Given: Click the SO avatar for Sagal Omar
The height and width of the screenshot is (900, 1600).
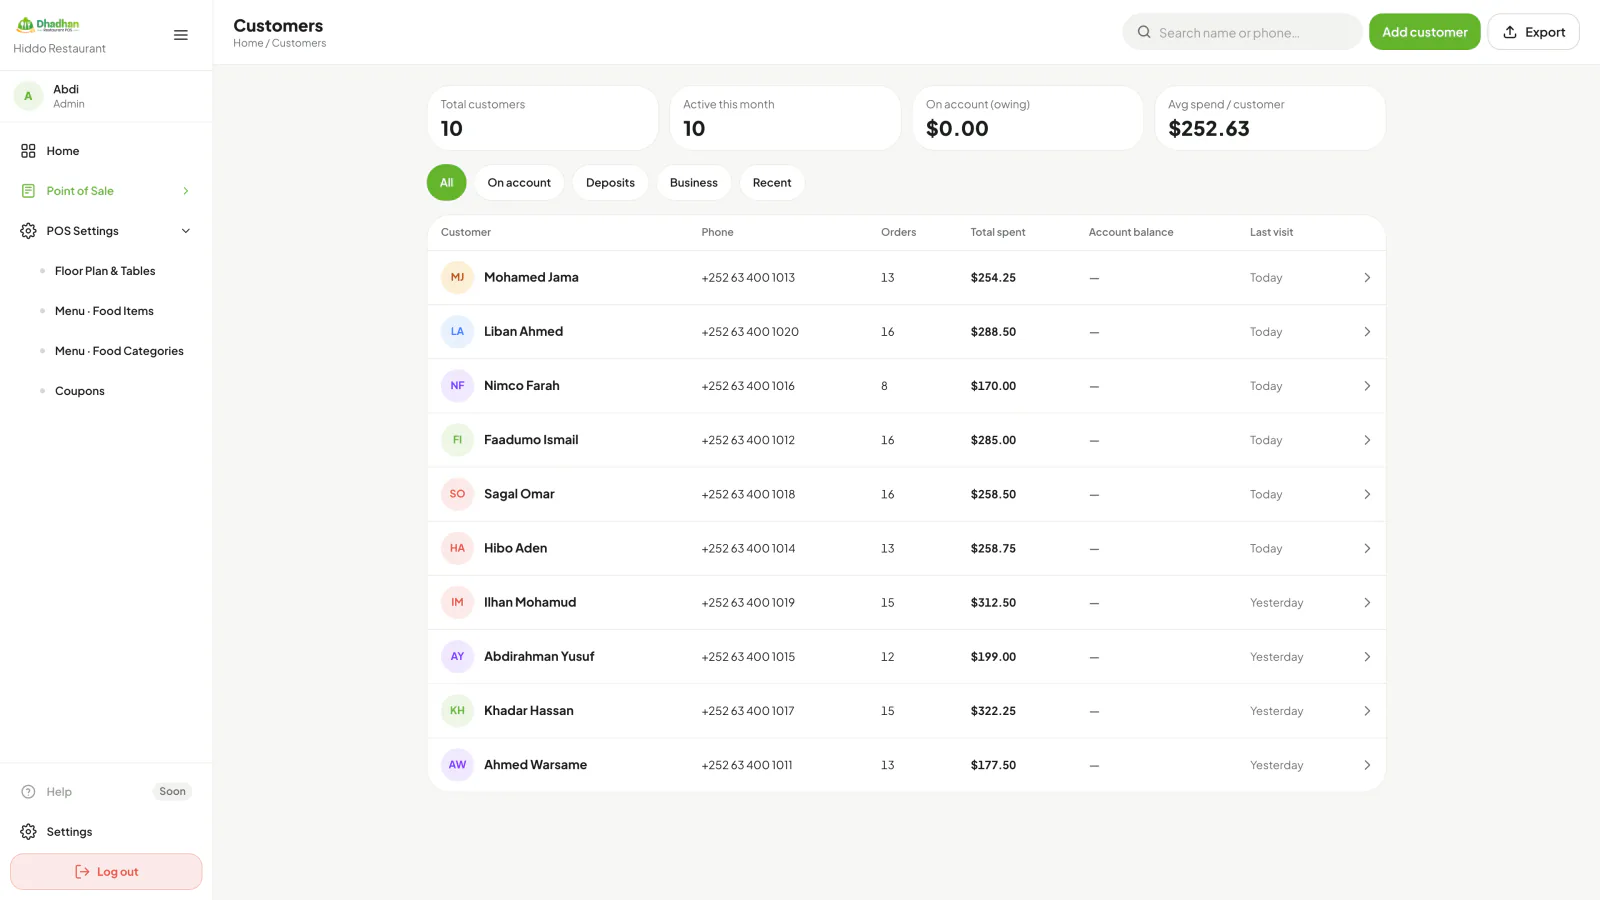Looking at the screenshot, I should pyautogui.click(x=457, y=494).
